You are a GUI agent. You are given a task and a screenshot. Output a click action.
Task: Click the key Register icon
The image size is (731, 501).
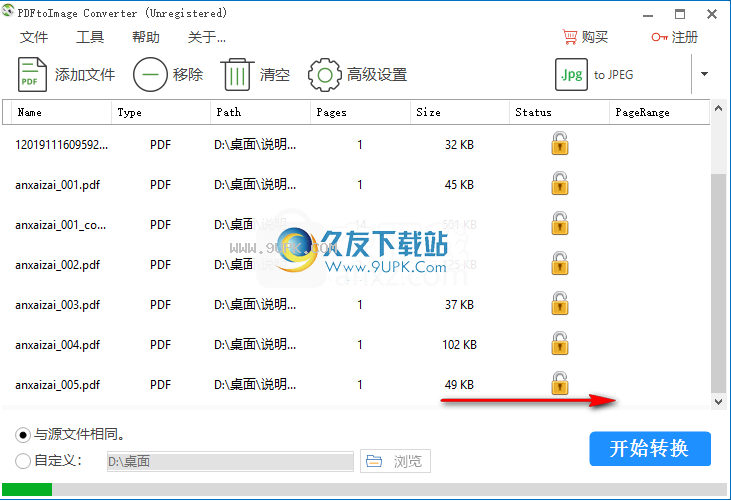660,37
